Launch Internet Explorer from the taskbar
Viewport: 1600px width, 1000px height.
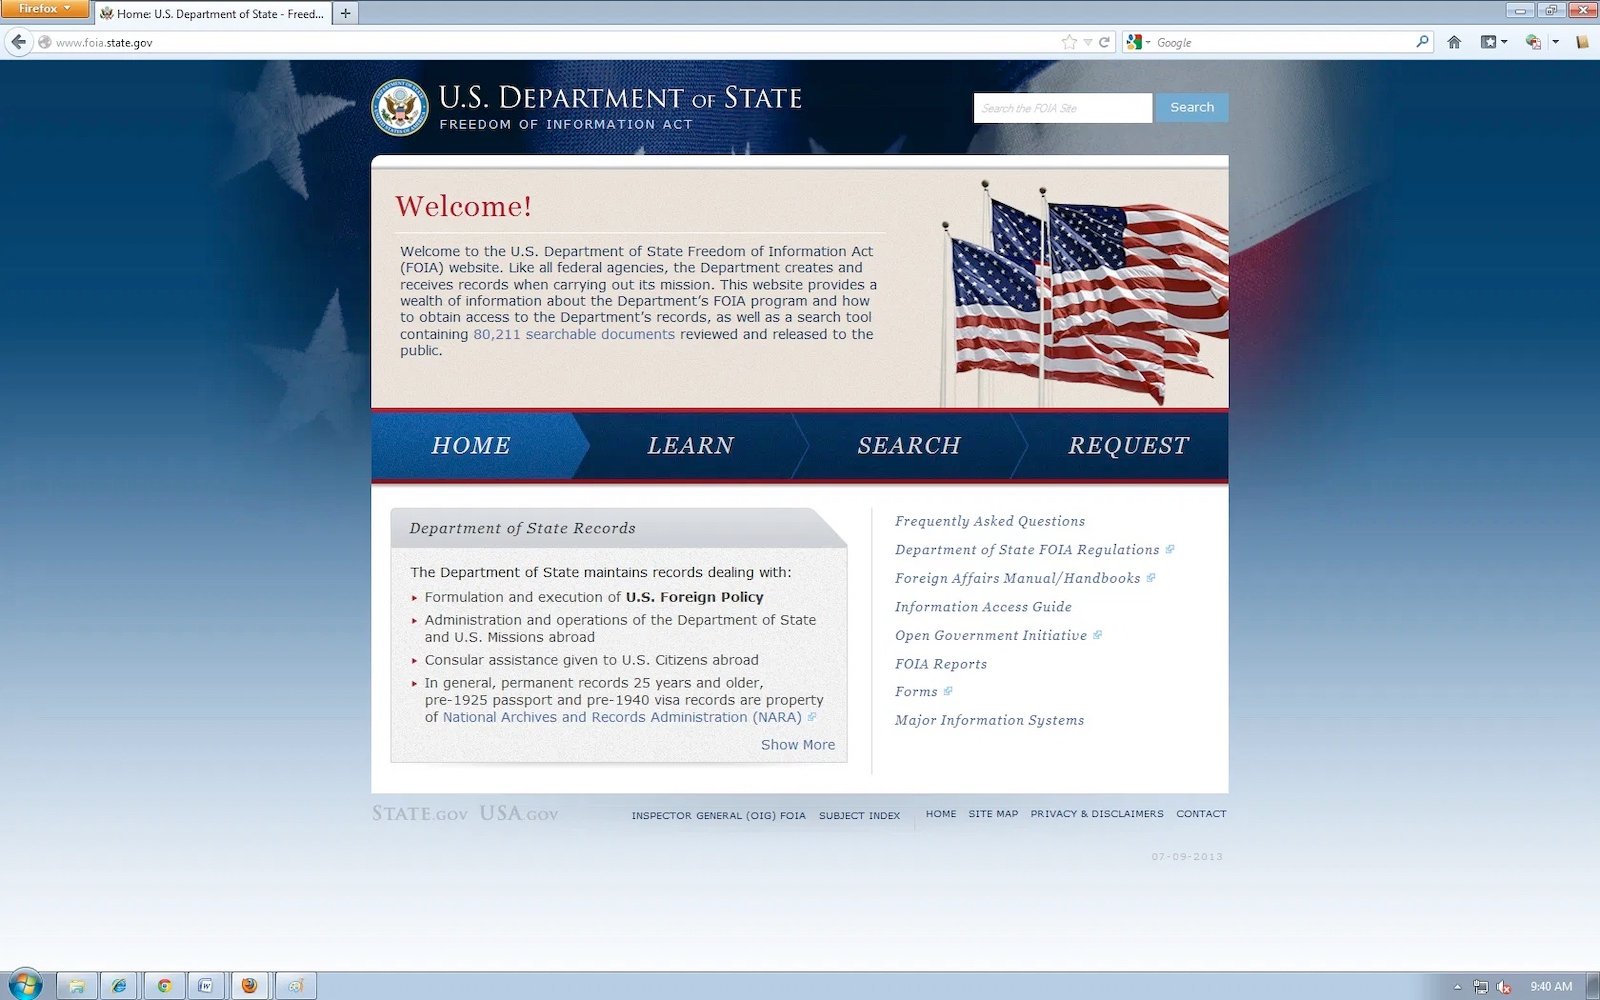[x=119, y=986]
